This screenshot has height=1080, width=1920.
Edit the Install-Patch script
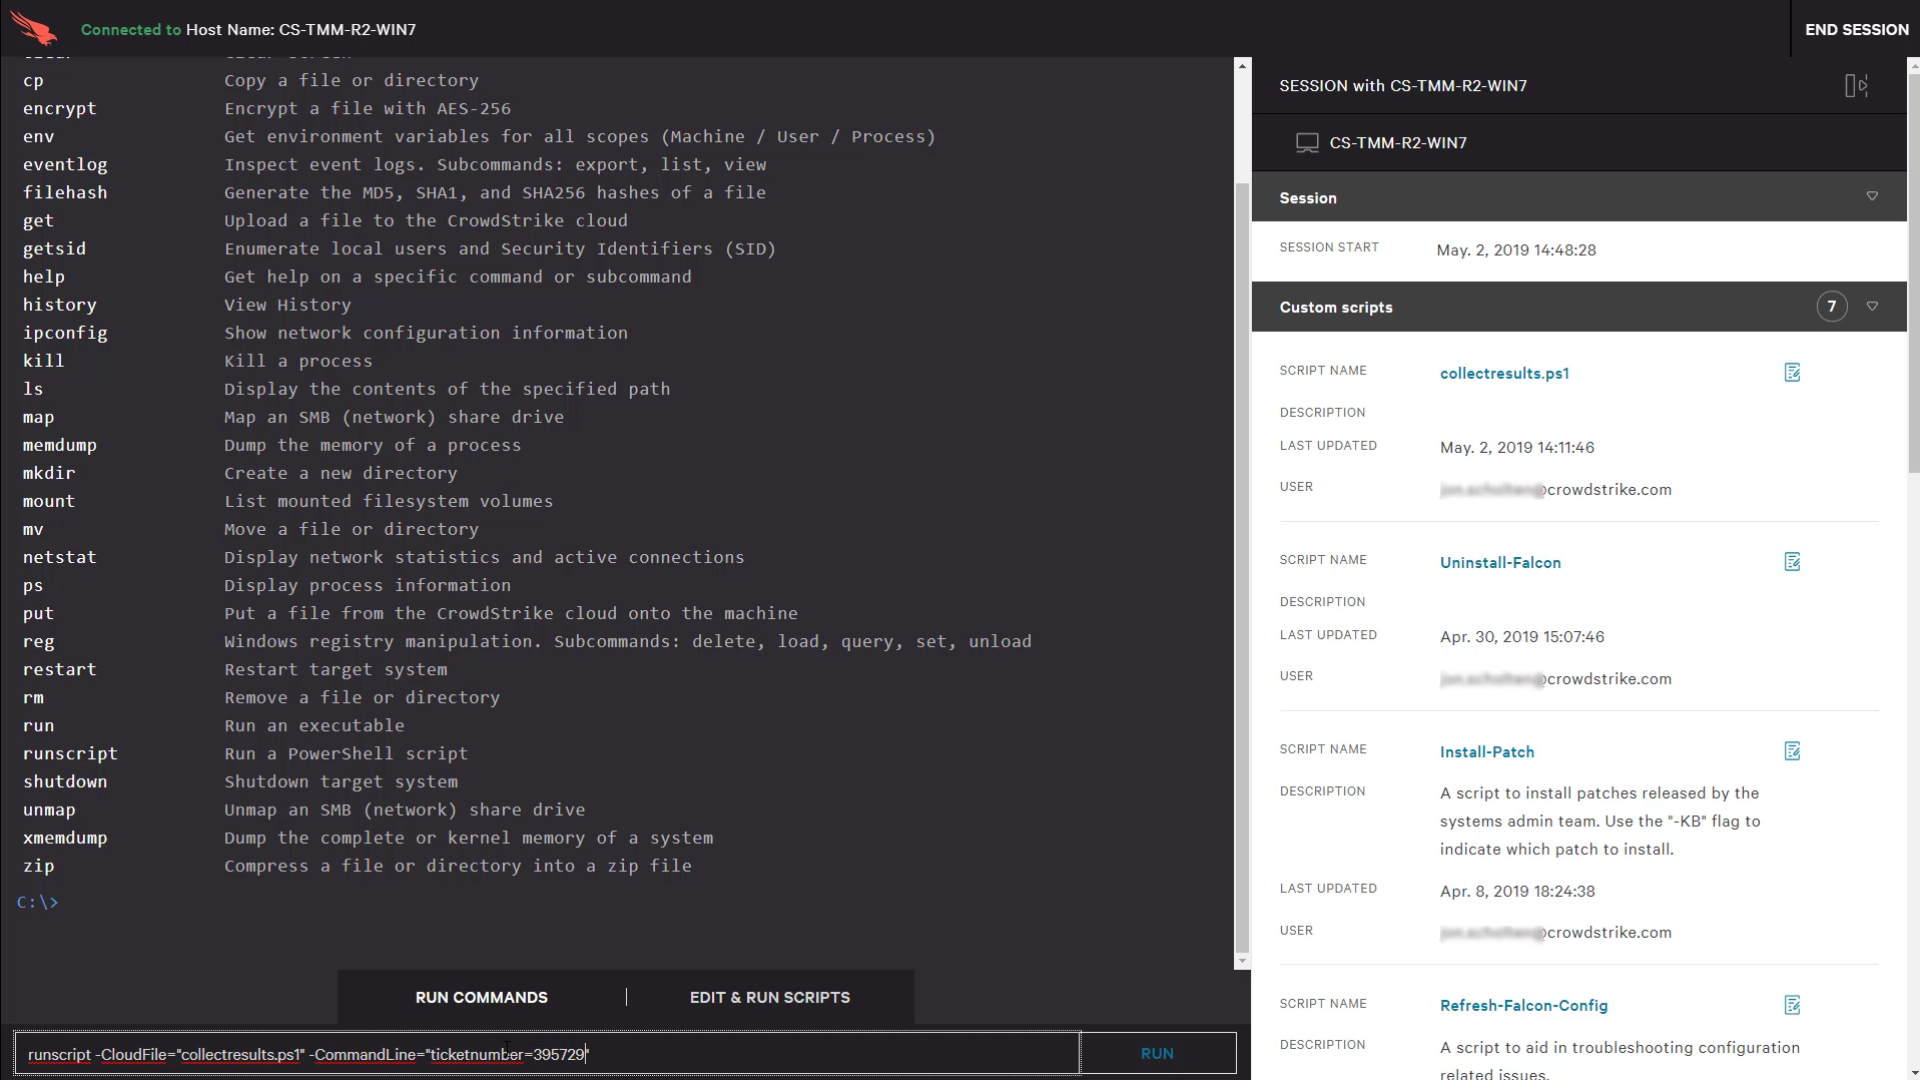point(1792,751)
